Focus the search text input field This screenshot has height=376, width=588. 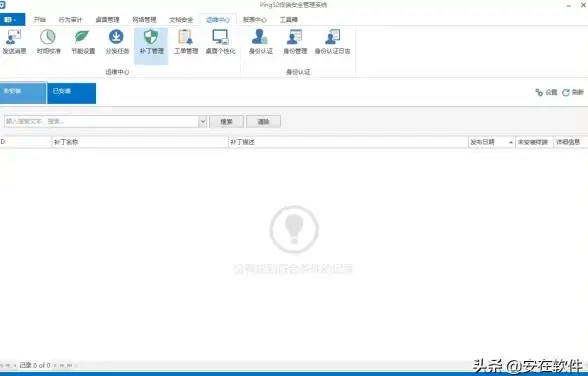pyautogui.click(x=101, y=121)
